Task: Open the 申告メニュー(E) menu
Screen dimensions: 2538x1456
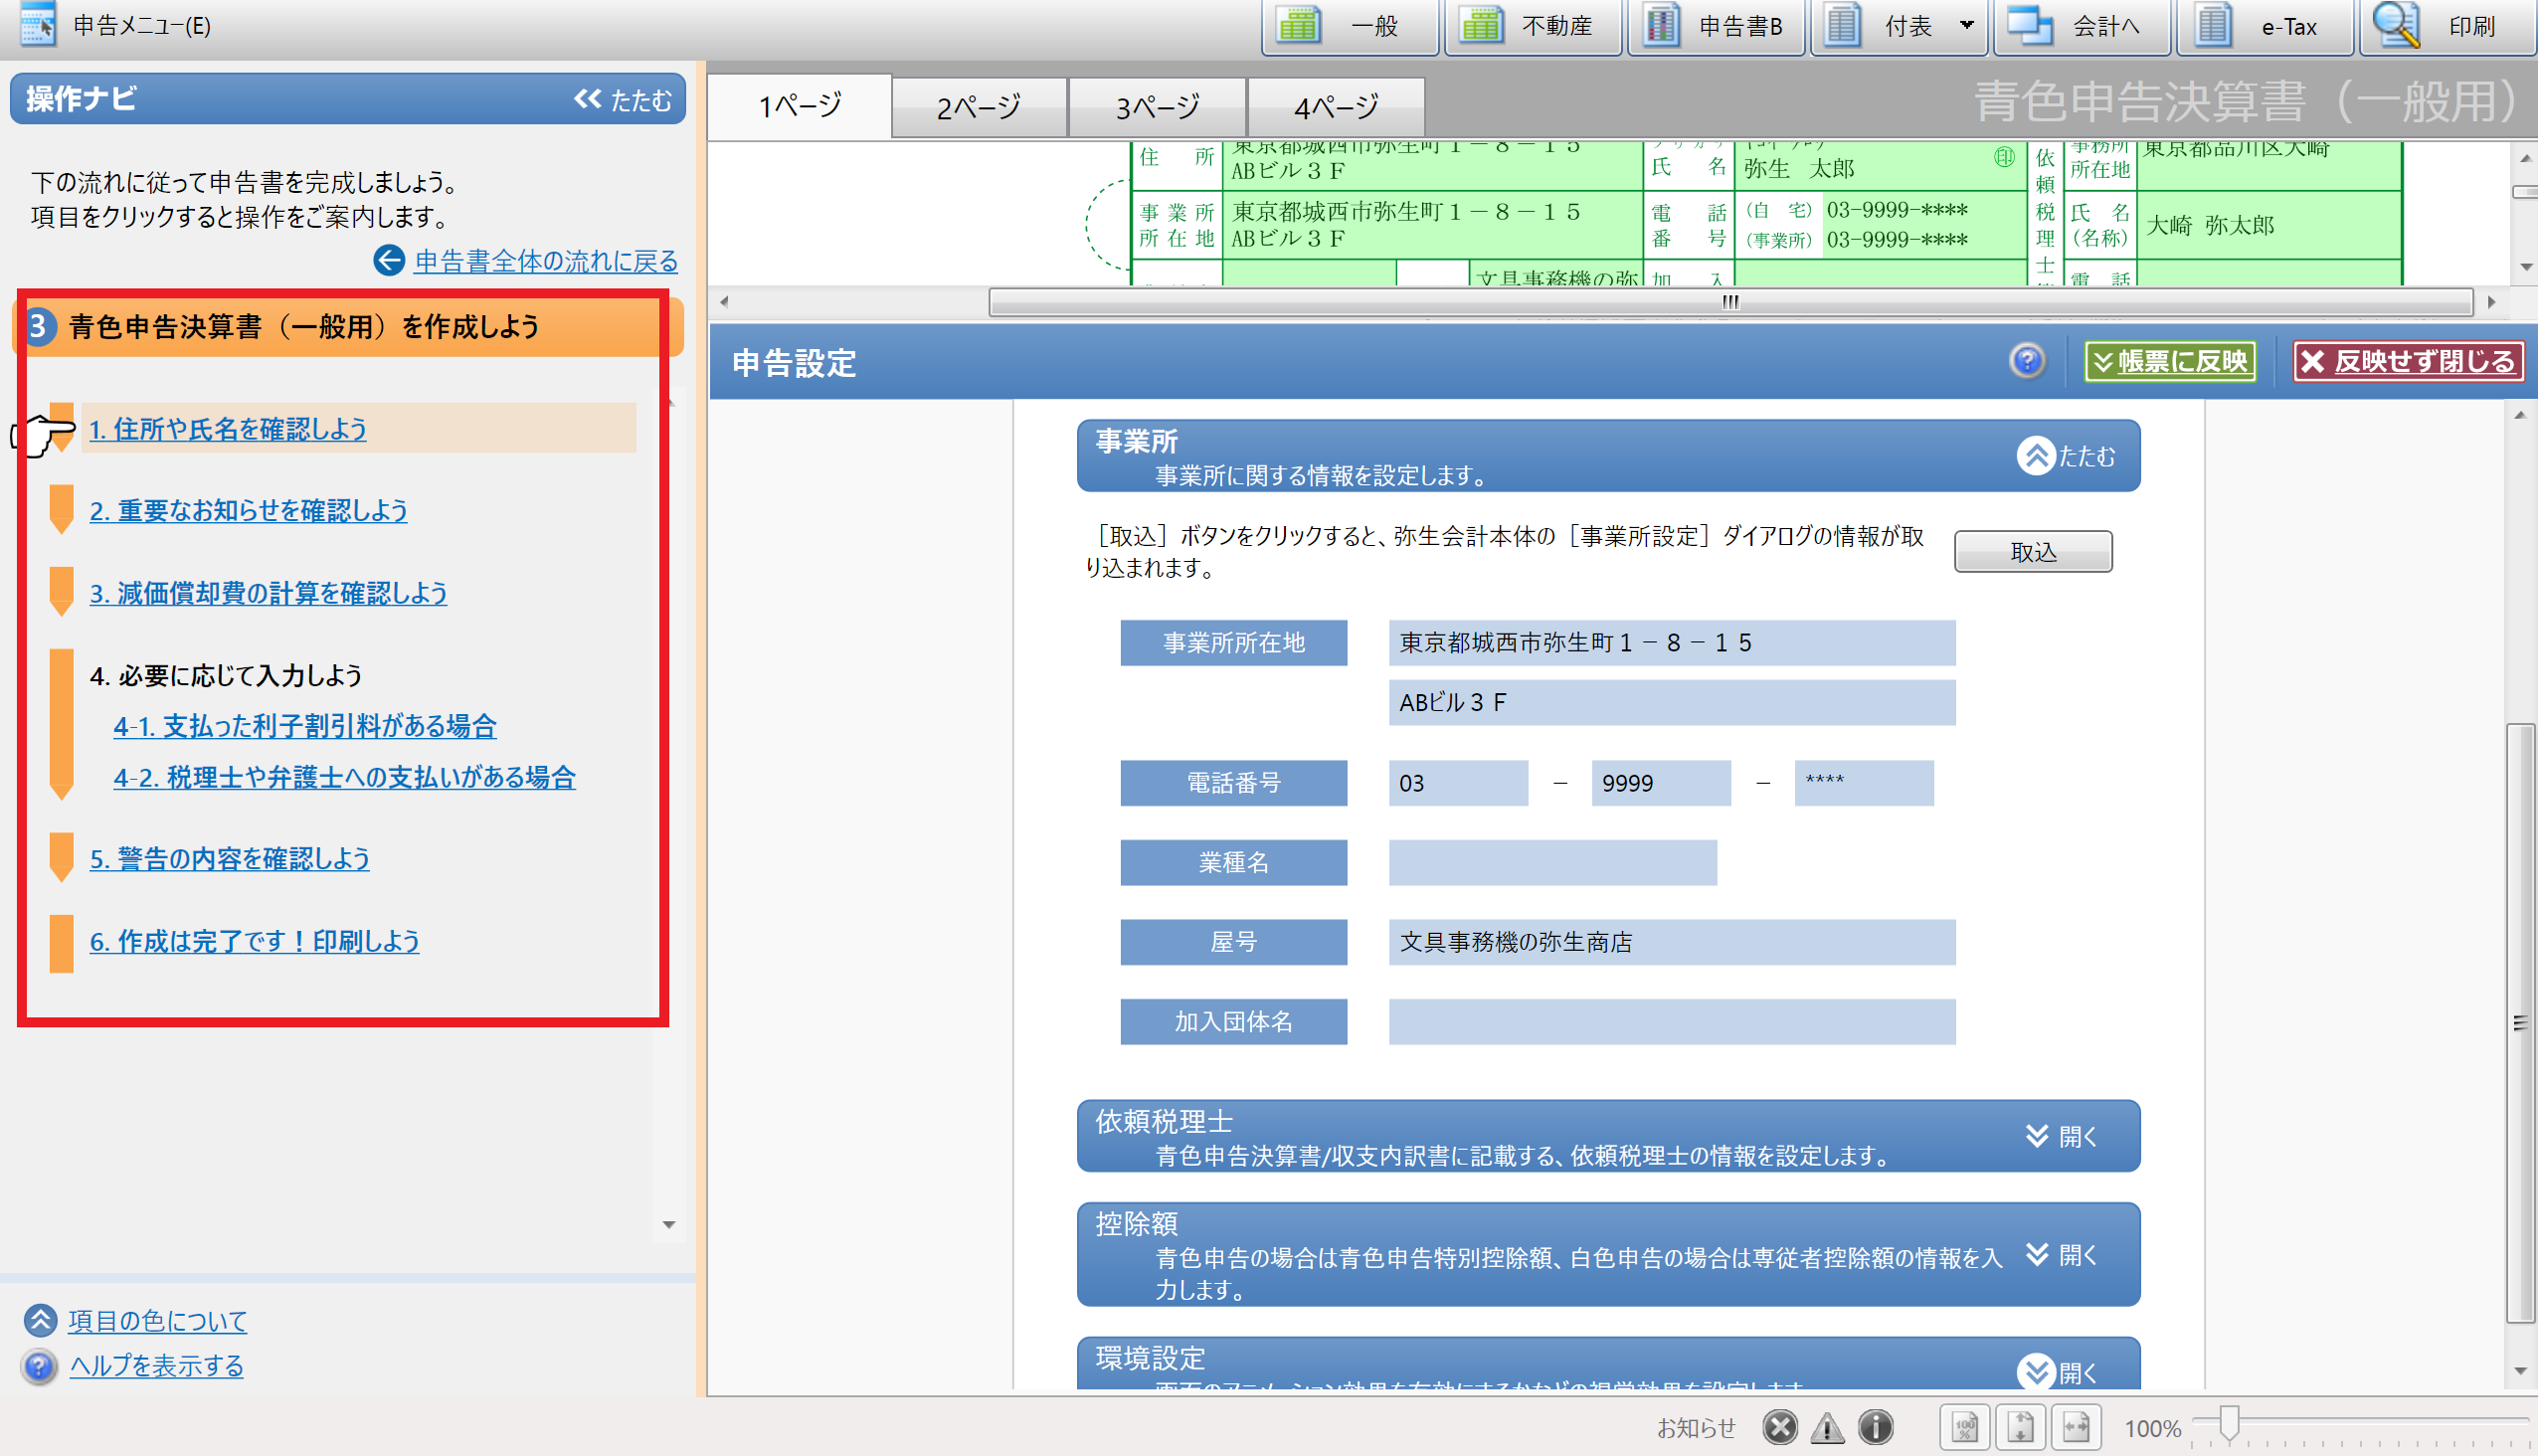Action: pyautogui.click(x=117, y=26)
